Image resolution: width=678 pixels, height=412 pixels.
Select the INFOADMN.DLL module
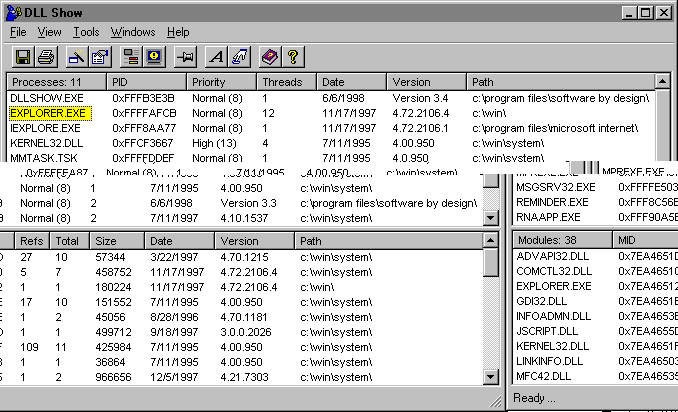(x=553, y=316)
